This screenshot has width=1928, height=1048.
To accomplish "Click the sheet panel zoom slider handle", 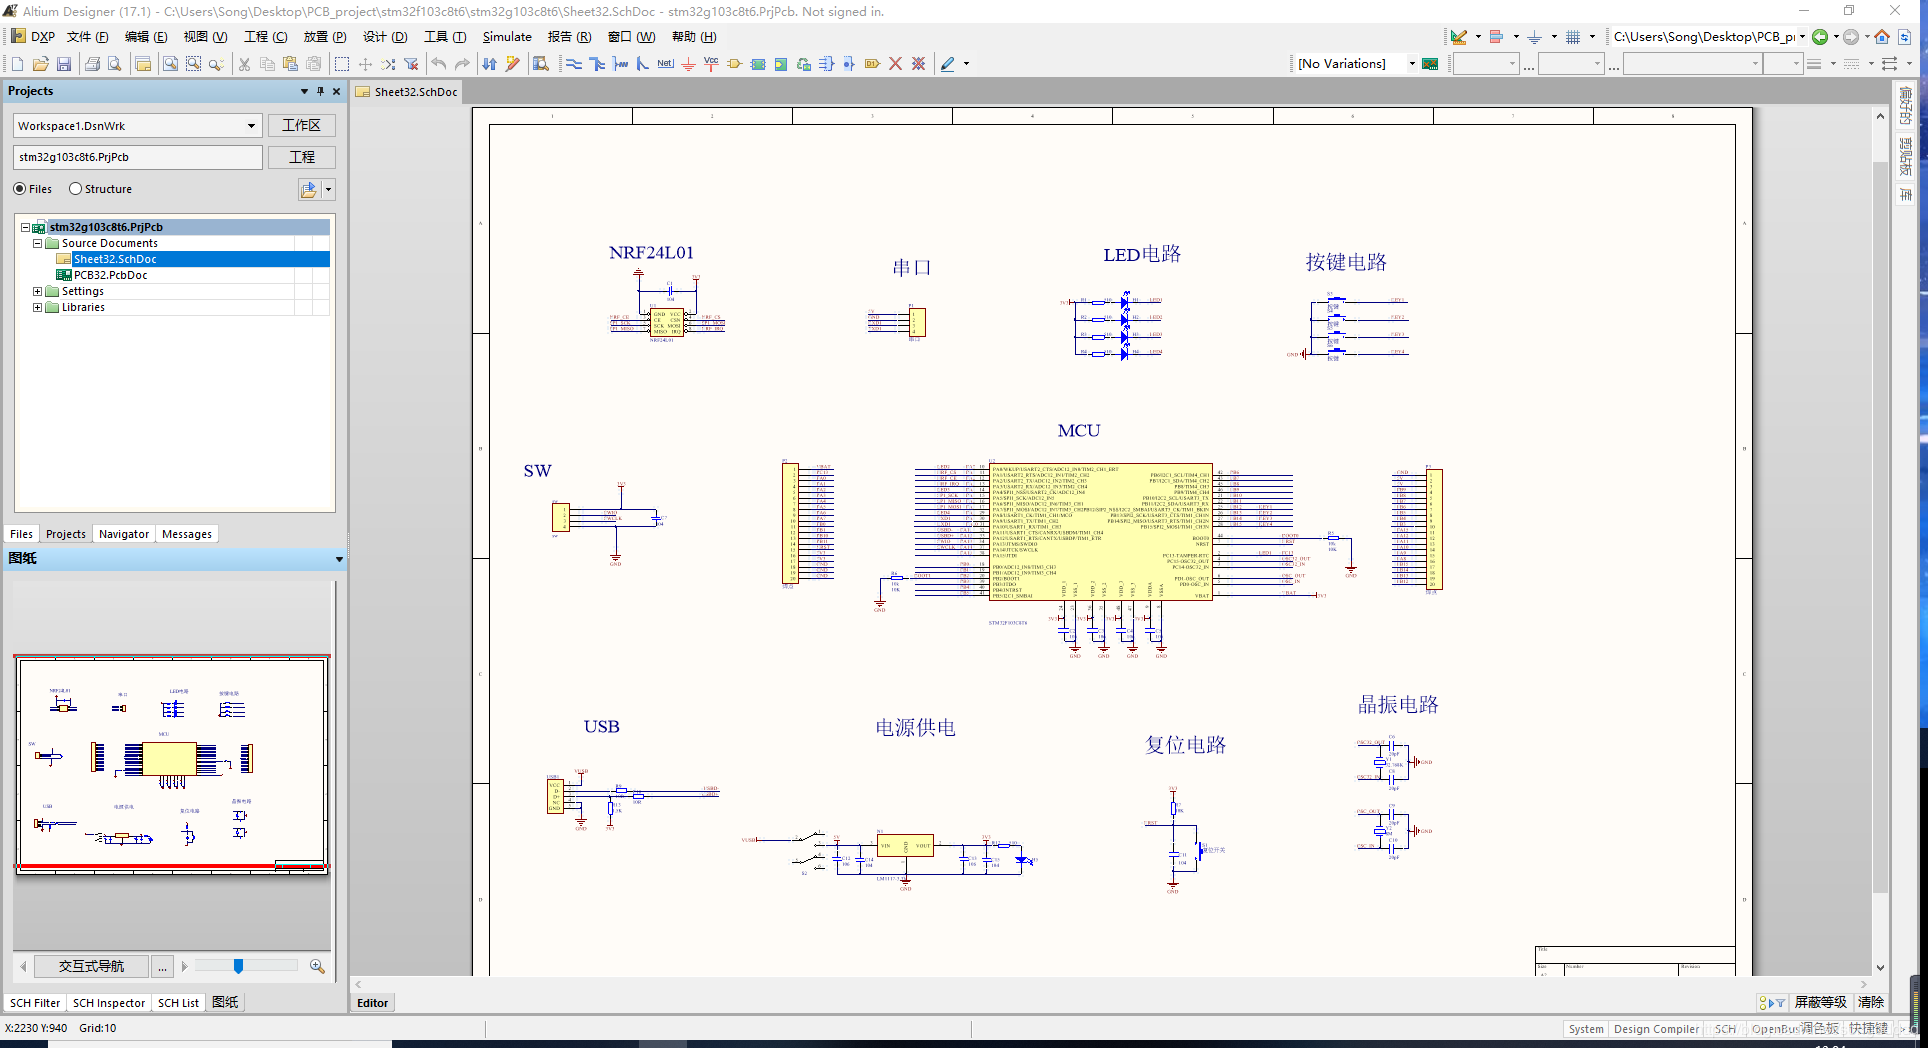I will [238, 966].
